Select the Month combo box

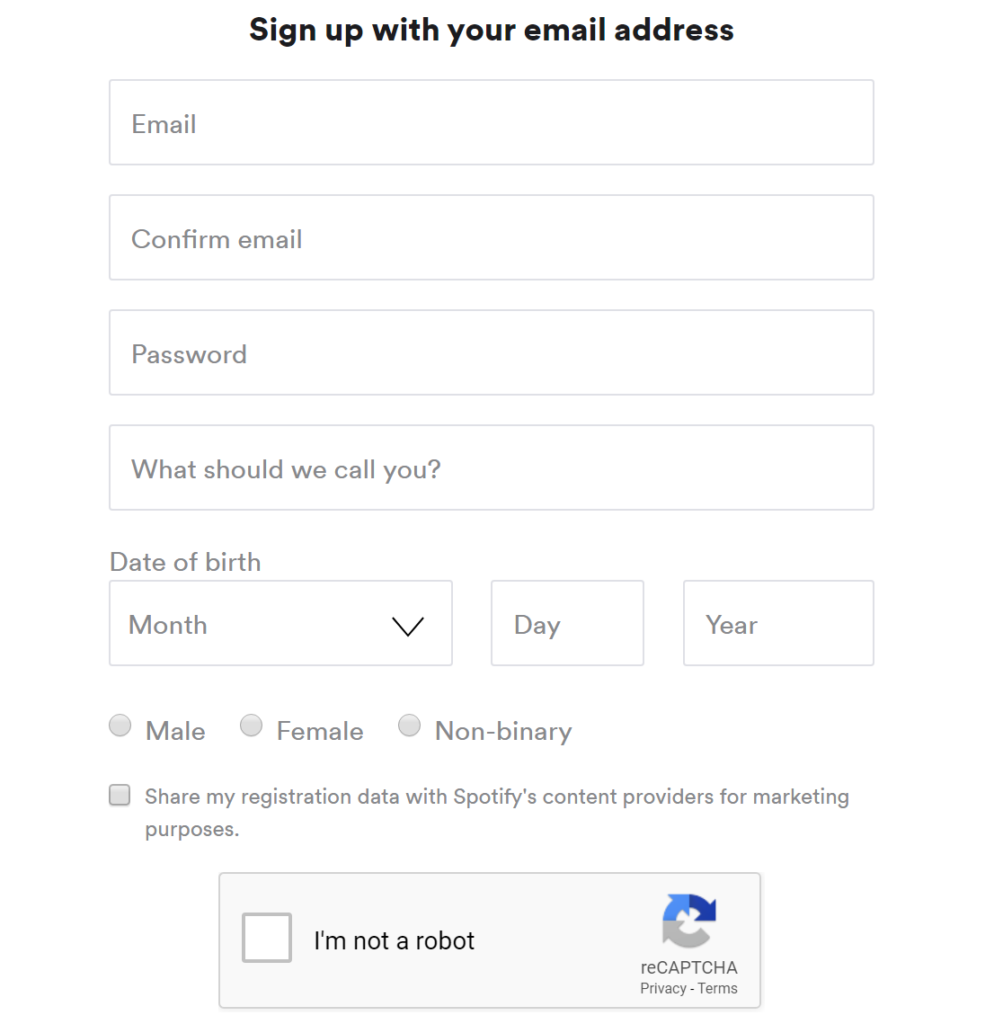click(281, 623)
